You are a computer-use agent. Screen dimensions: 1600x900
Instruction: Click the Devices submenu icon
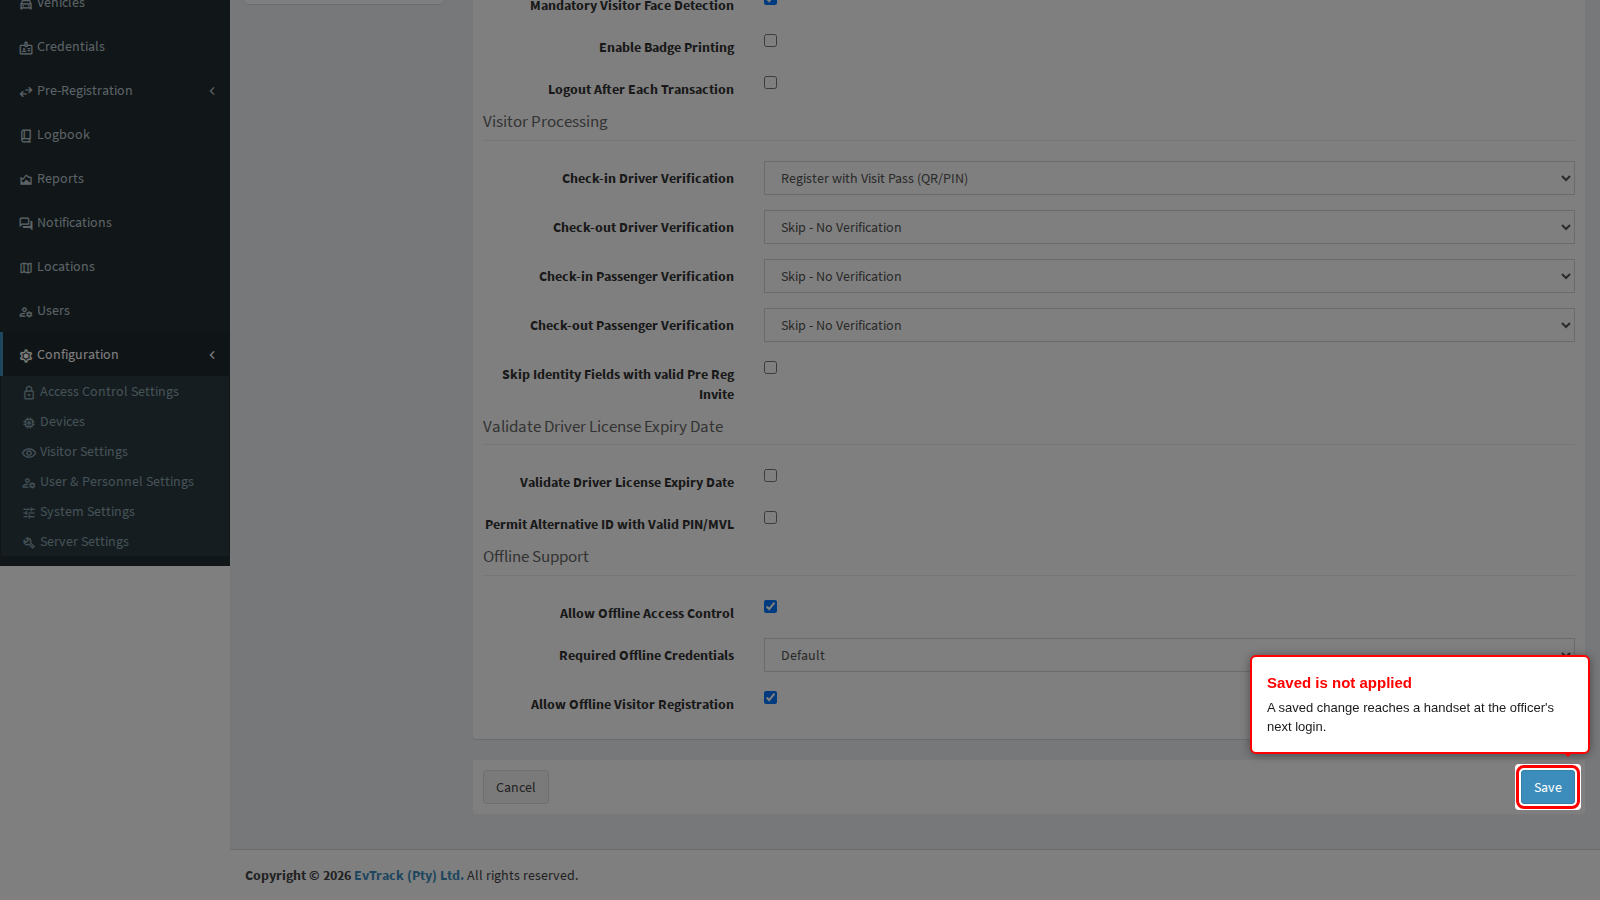point(29,423)
